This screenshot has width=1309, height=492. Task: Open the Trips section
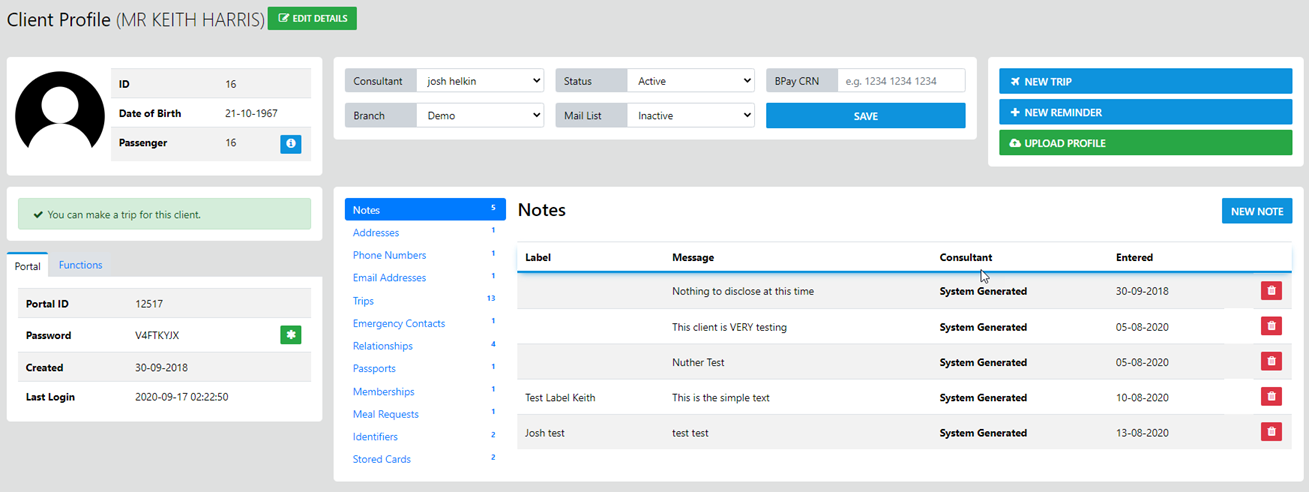pos(363,301)
